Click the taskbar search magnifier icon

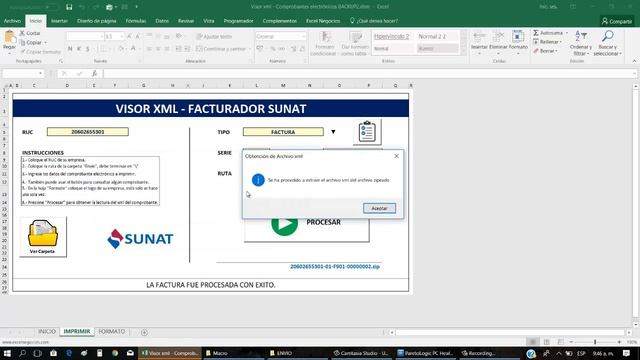22,353
